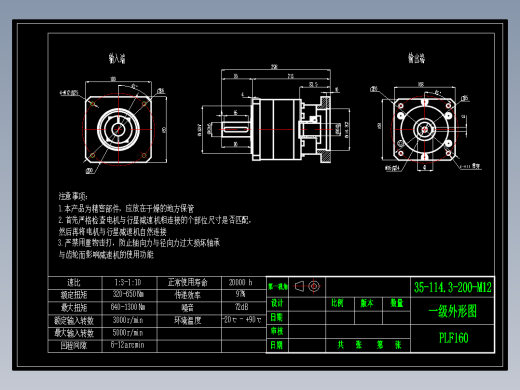Click the 注意事项 notes heading
This screenshot has height=390, width=520.
point(73,196)
